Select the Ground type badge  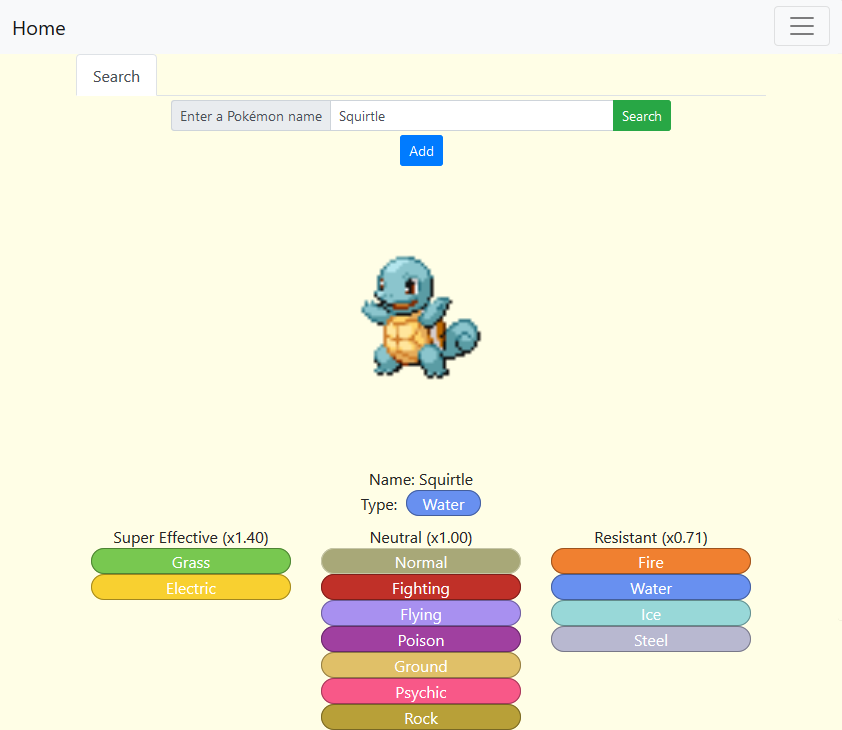421,666
